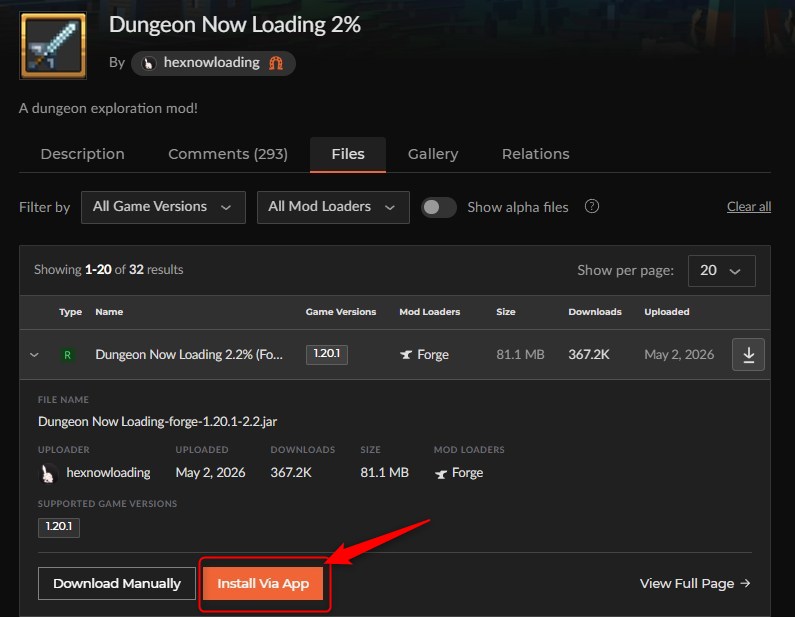
Task: Open the Comments (293) tab
Action: (x=228, y=154)
